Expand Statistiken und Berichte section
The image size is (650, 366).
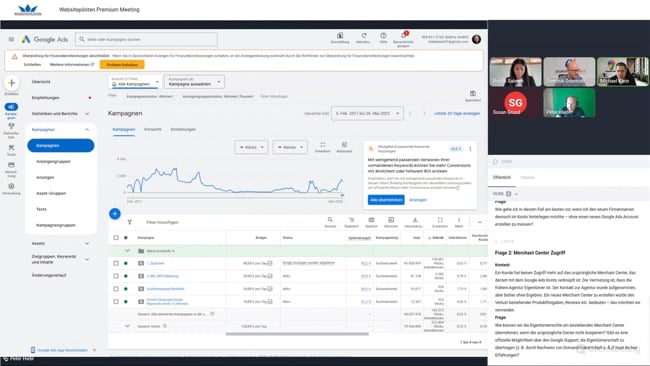click(87, 114)
